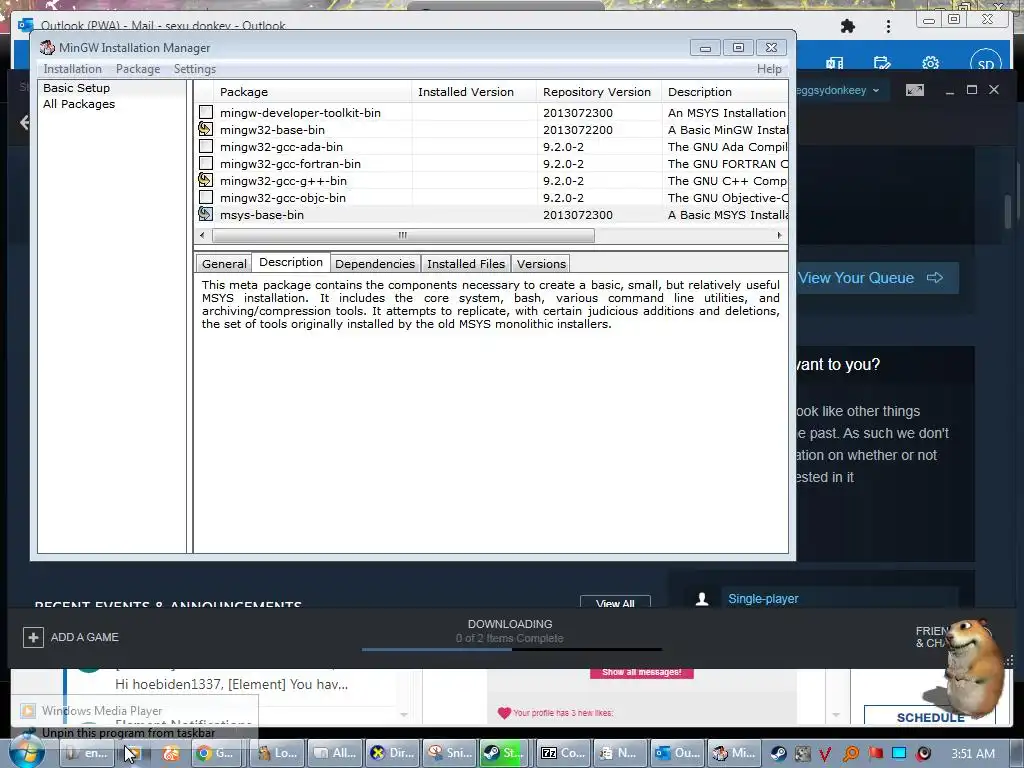Open the Help menu

(769, 69)
